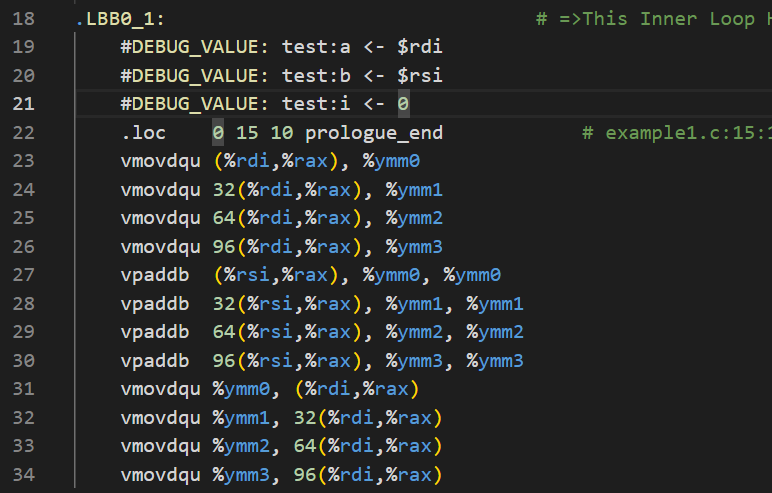The width and height of the screenshot is (772, 493).
Task: Click the 64 offset on line 25
Action: pyautogui.click(x=224, y=218)
